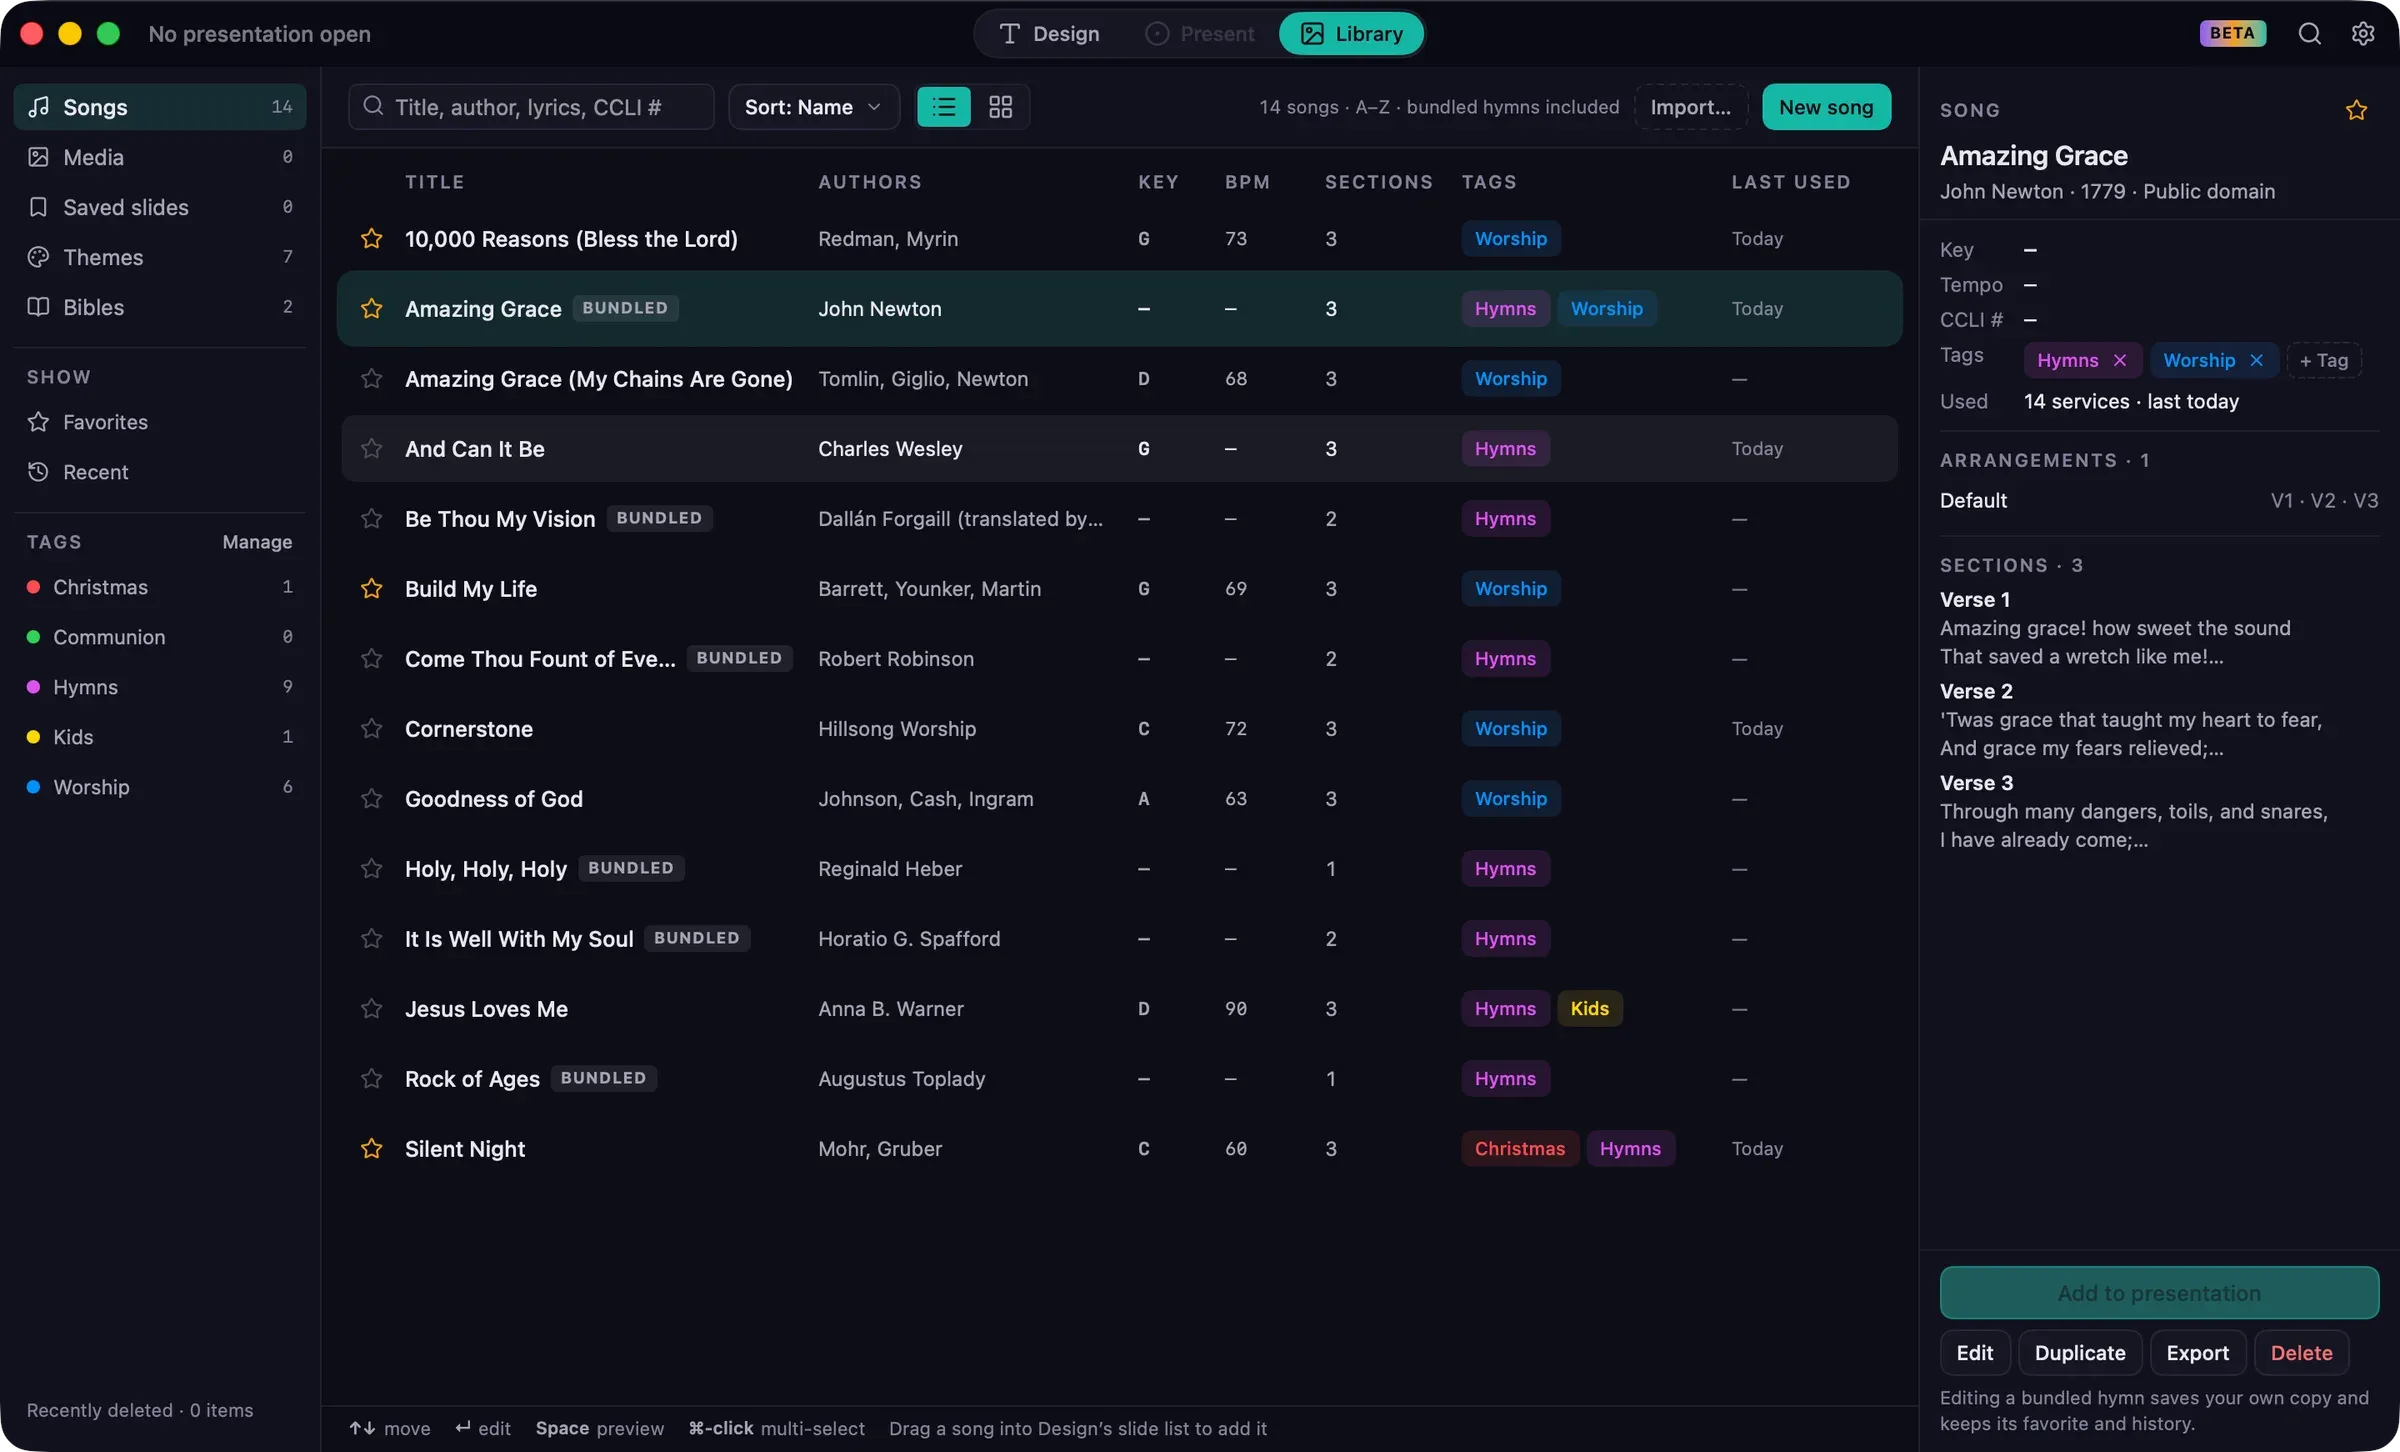This screenshot has height=1452, width=2400.
Task: Edit the Amazing Grace song
Action: pyautogui.click(x=1974, y=1353)
